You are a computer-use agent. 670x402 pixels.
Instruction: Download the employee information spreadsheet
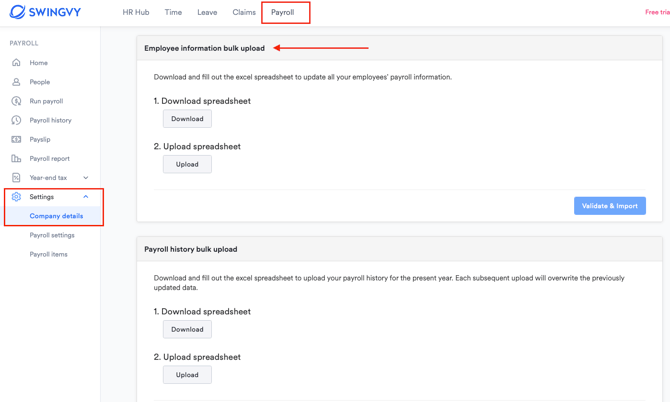pos(187,119)
